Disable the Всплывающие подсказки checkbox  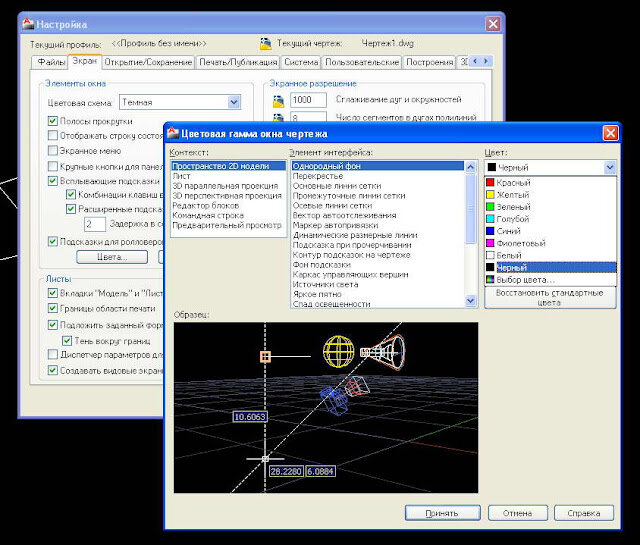pos(53,181)
